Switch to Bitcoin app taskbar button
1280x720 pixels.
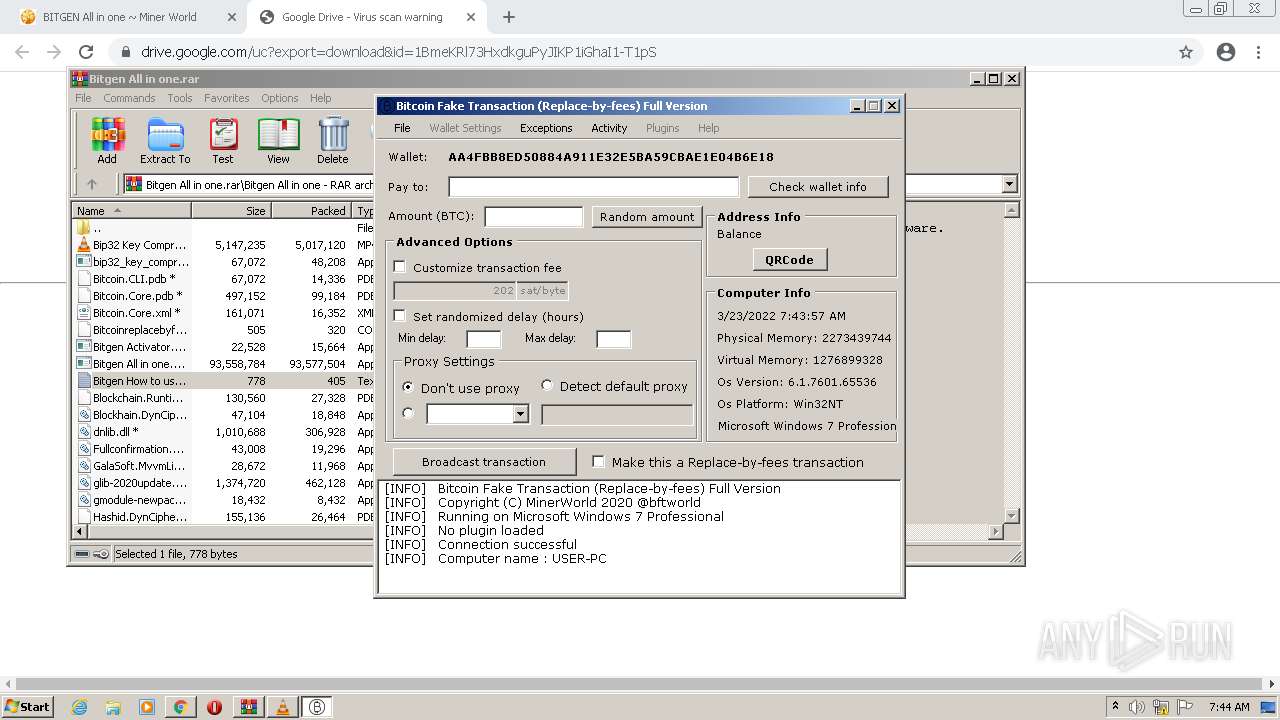tap(317, 707)
